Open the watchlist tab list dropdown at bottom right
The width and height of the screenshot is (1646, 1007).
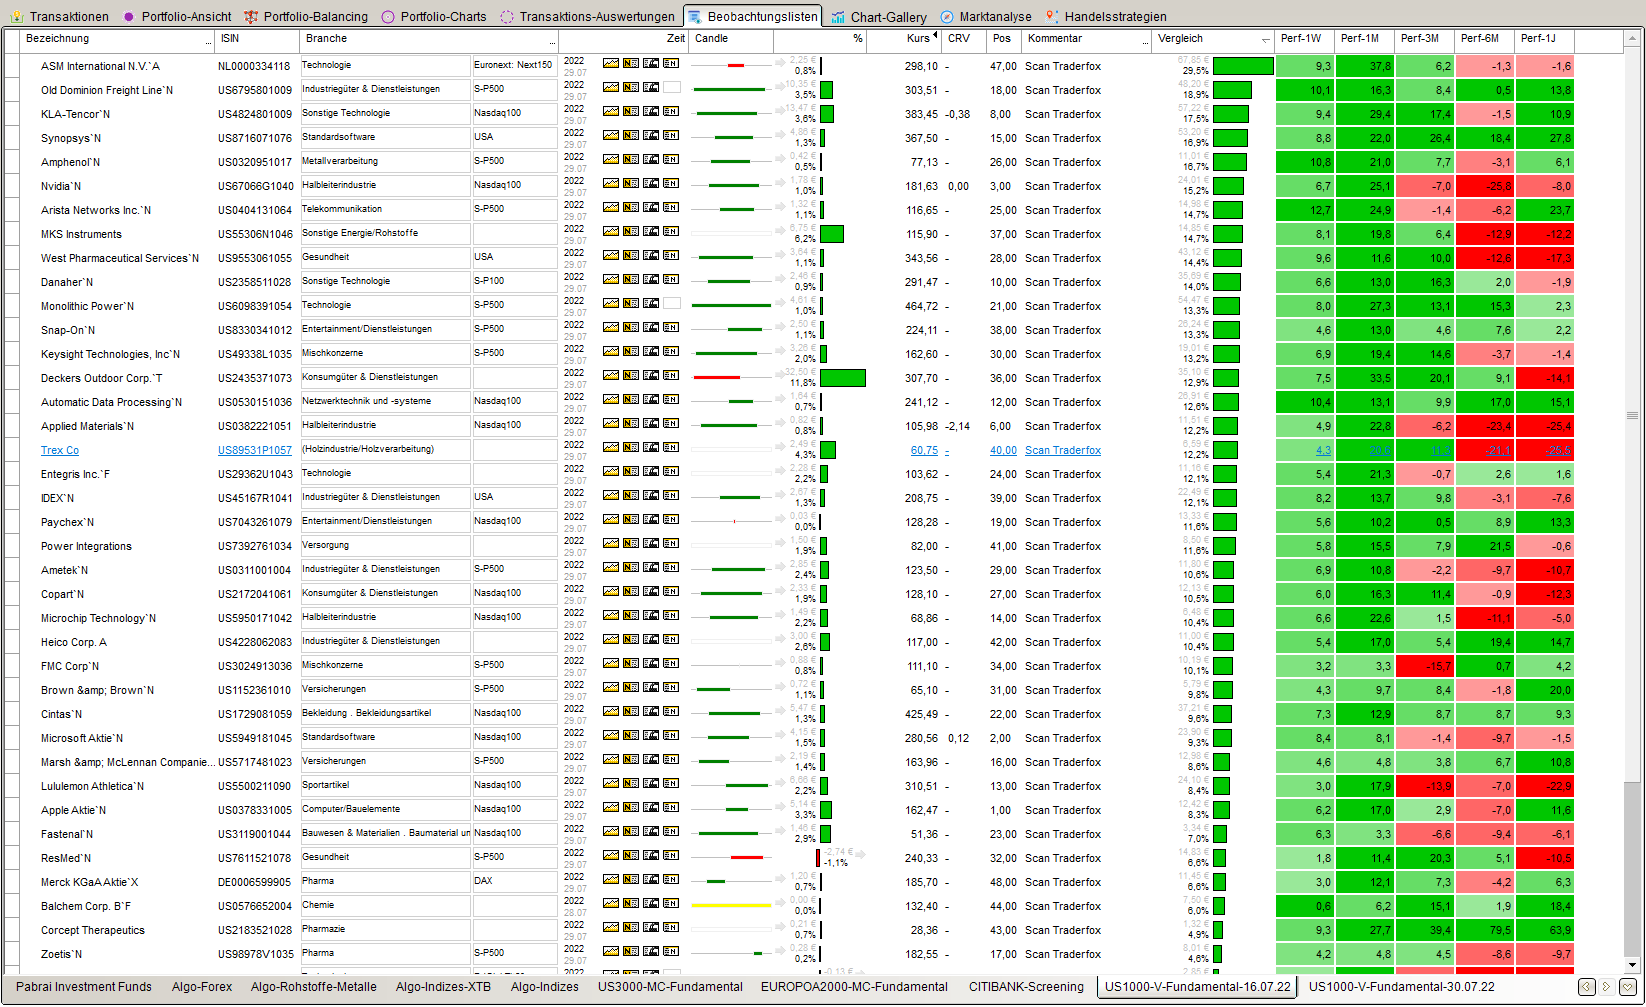[x=1628, y=987]
